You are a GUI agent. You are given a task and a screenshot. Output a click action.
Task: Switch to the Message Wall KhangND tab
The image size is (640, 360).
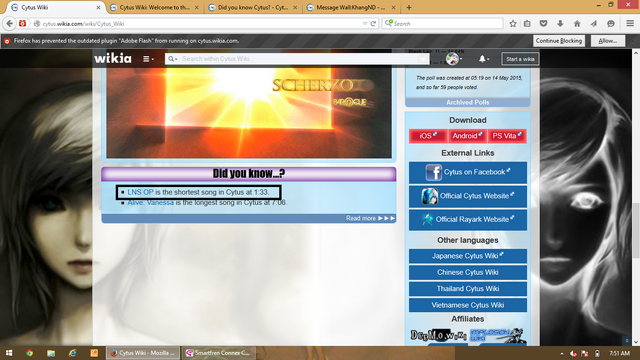(x=351, y=7)
